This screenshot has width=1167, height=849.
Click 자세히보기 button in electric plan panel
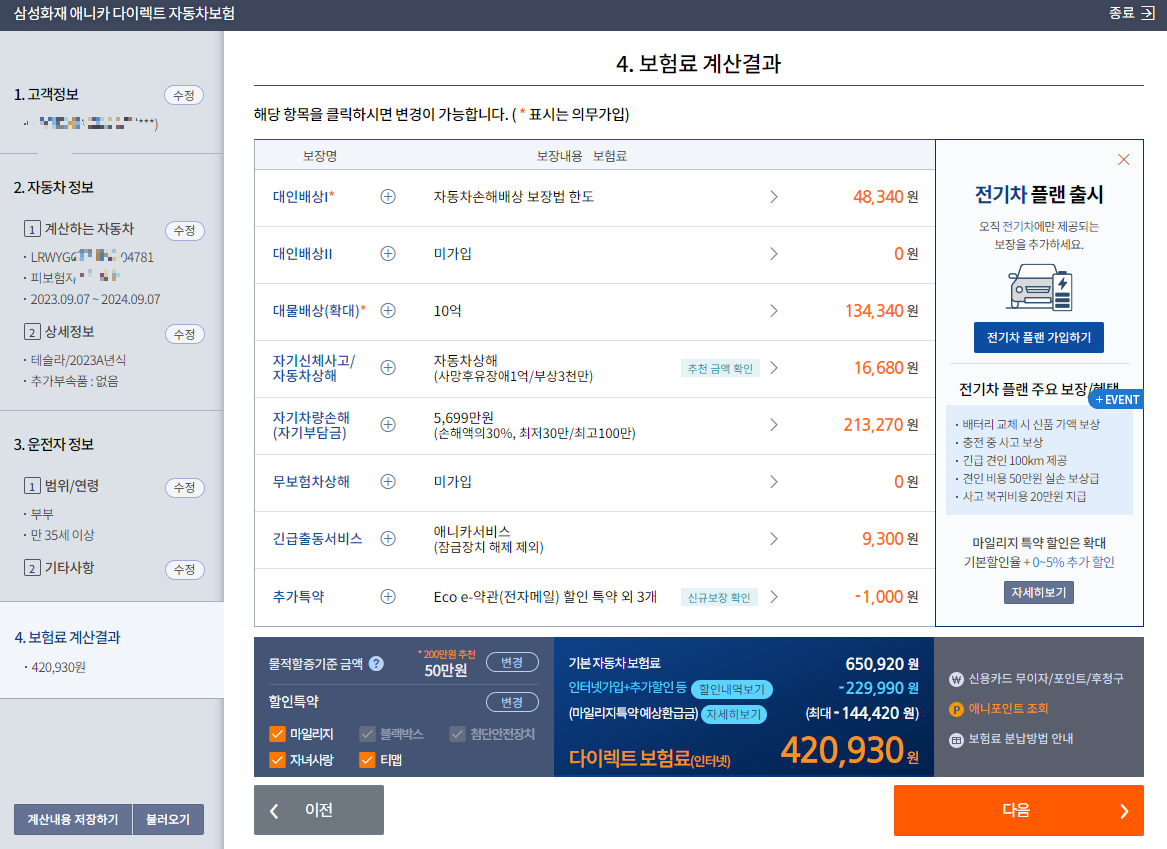point(1038,592)
